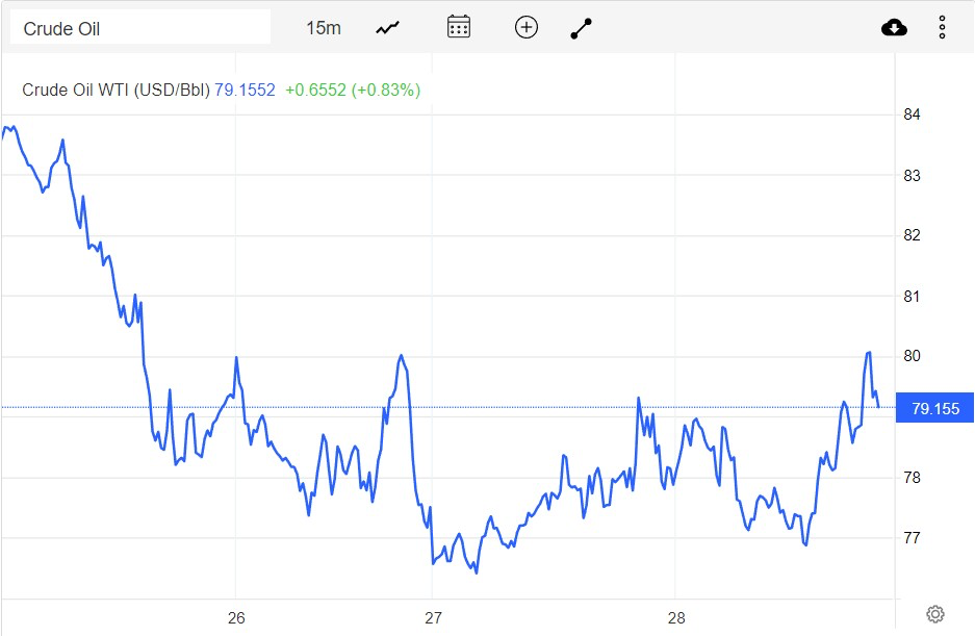Click the 77 price axis label
This screenshot has width=977, height=637.
[912, 538]
